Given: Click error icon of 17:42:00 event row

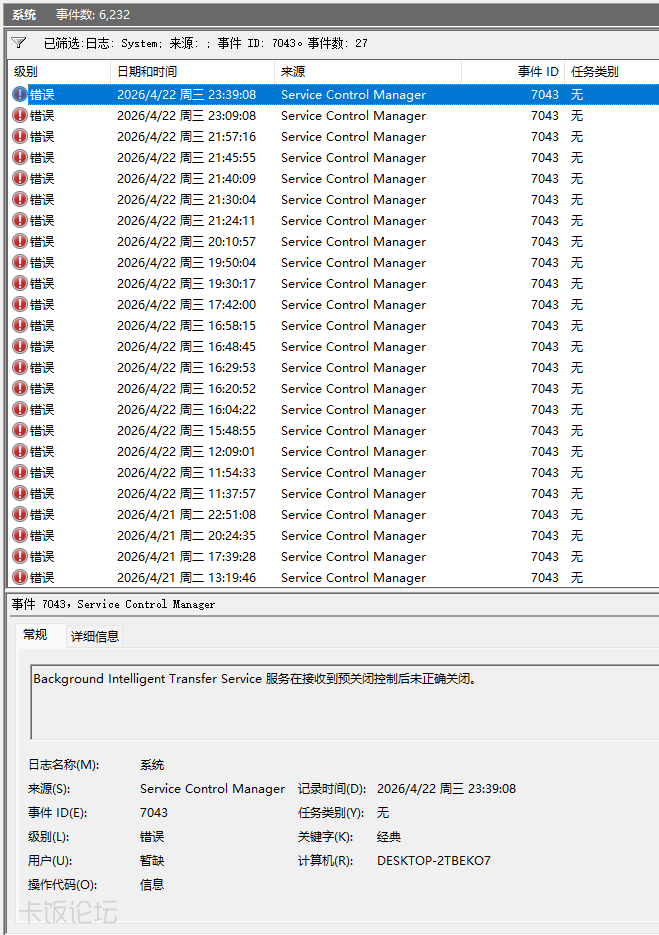Looking at the screenshot, I should (20, 304).
